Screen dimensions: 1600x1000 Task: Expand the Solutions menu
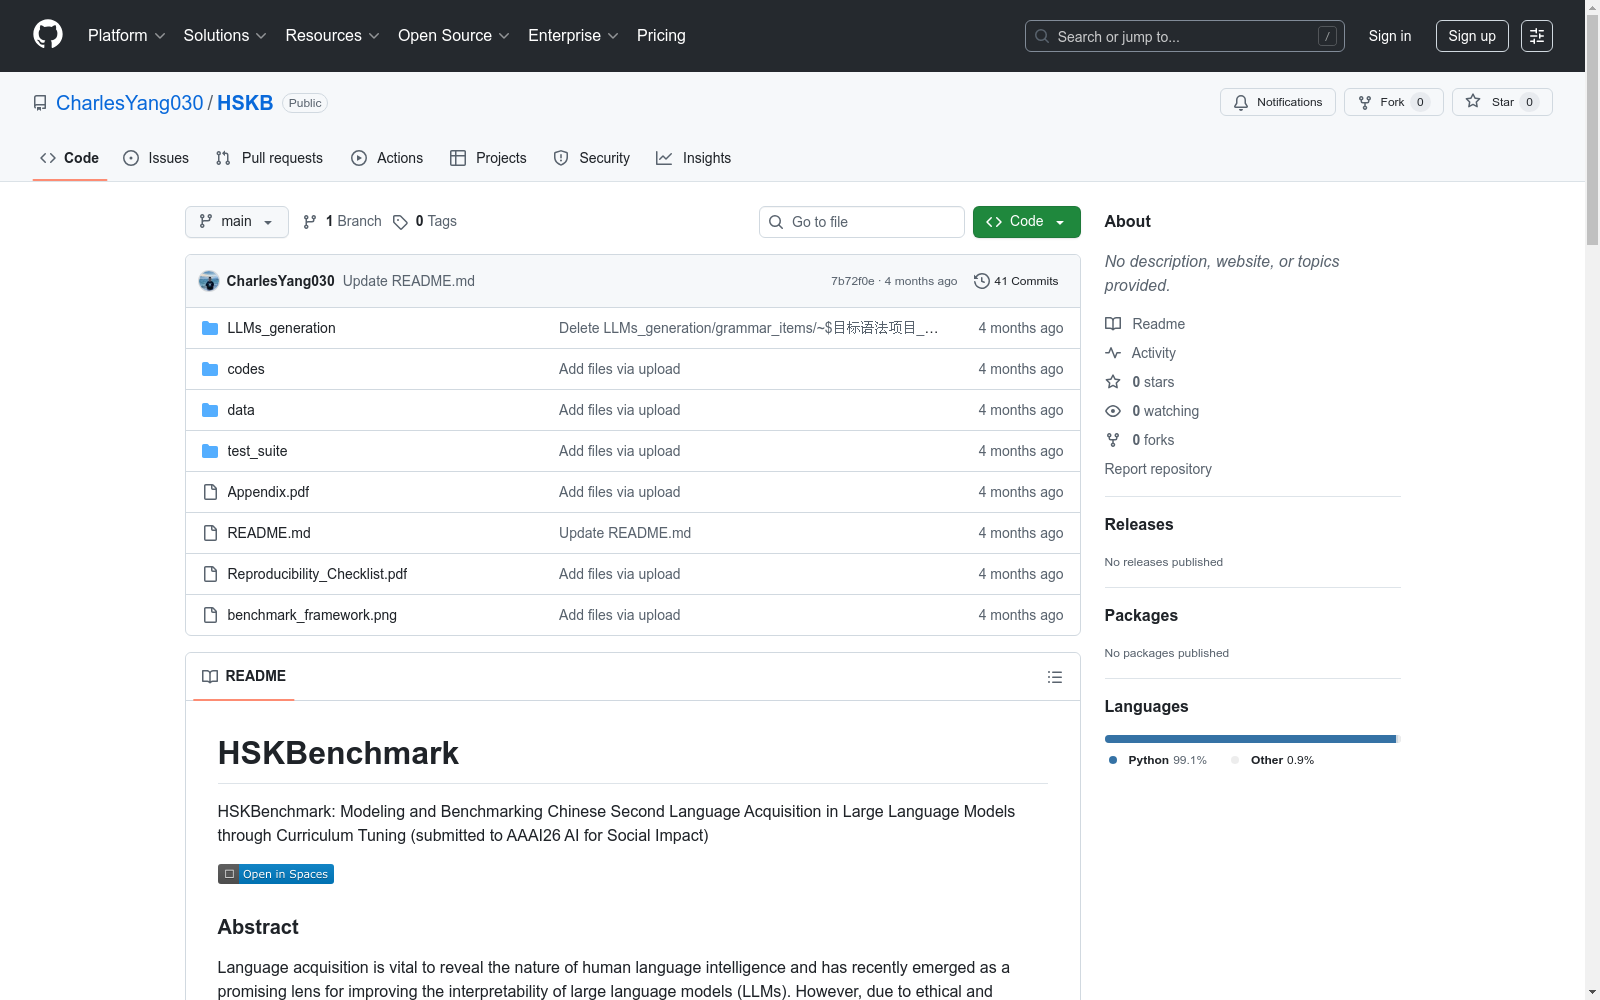225,36
